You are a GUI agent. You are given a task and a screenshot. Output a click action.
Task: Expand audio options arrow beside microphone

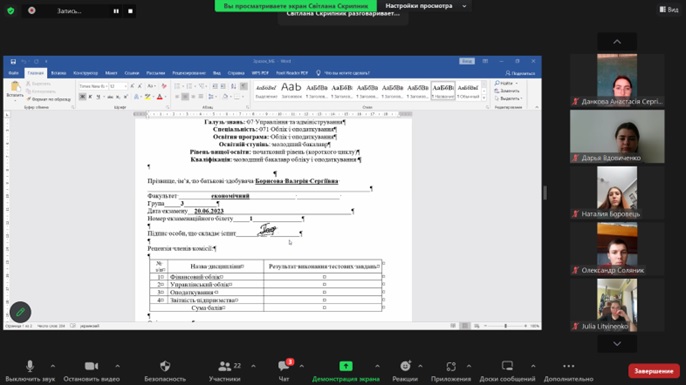coord(52,366)
